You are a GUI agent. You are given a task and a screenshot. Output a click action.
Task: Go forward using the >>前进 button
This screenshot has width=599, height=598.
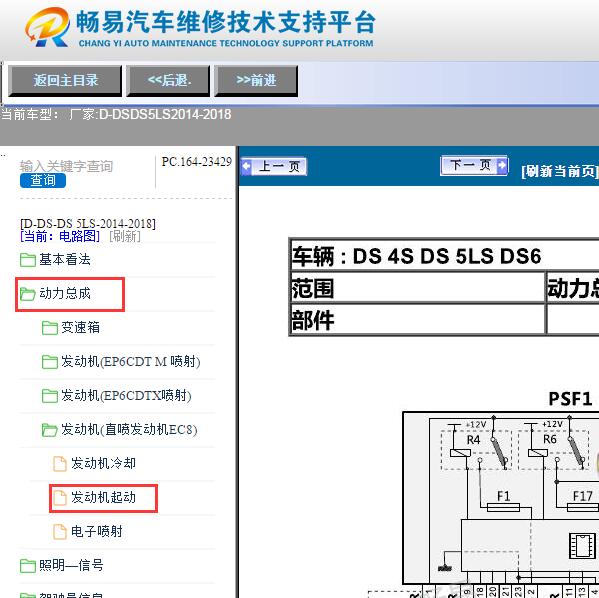(x=256, y=81)
